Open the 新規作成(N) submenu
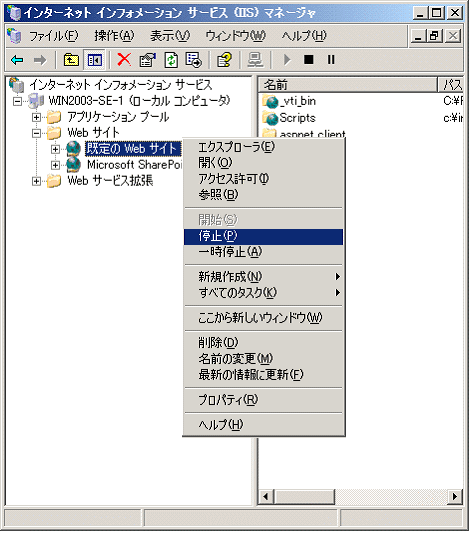This screenshot has height=533, width=471. coord(264,277)
